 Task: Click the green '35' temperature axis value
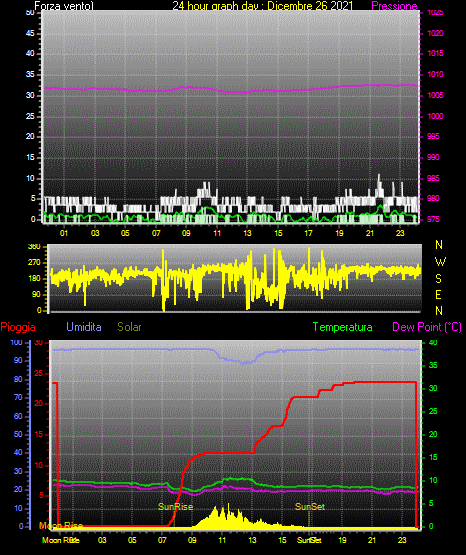[433, 365]
